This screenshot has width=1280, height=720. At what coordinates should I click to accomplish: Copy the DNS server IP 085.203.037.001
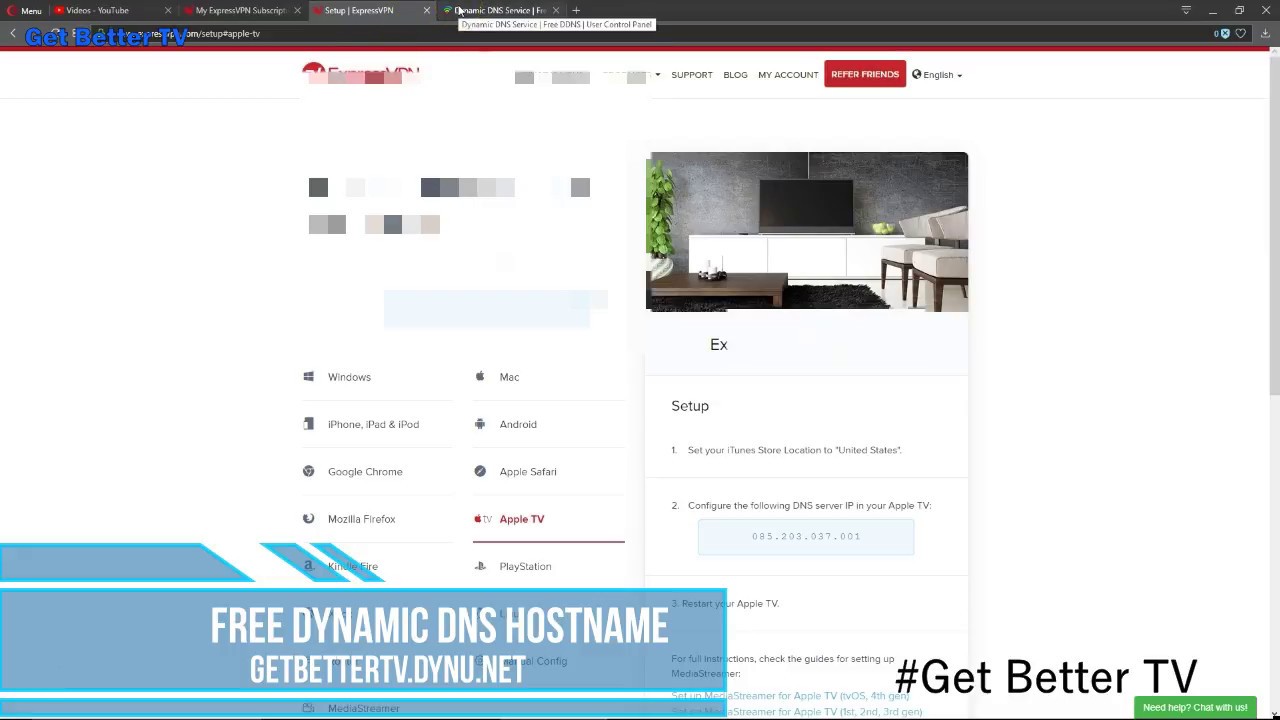point(806,536)
